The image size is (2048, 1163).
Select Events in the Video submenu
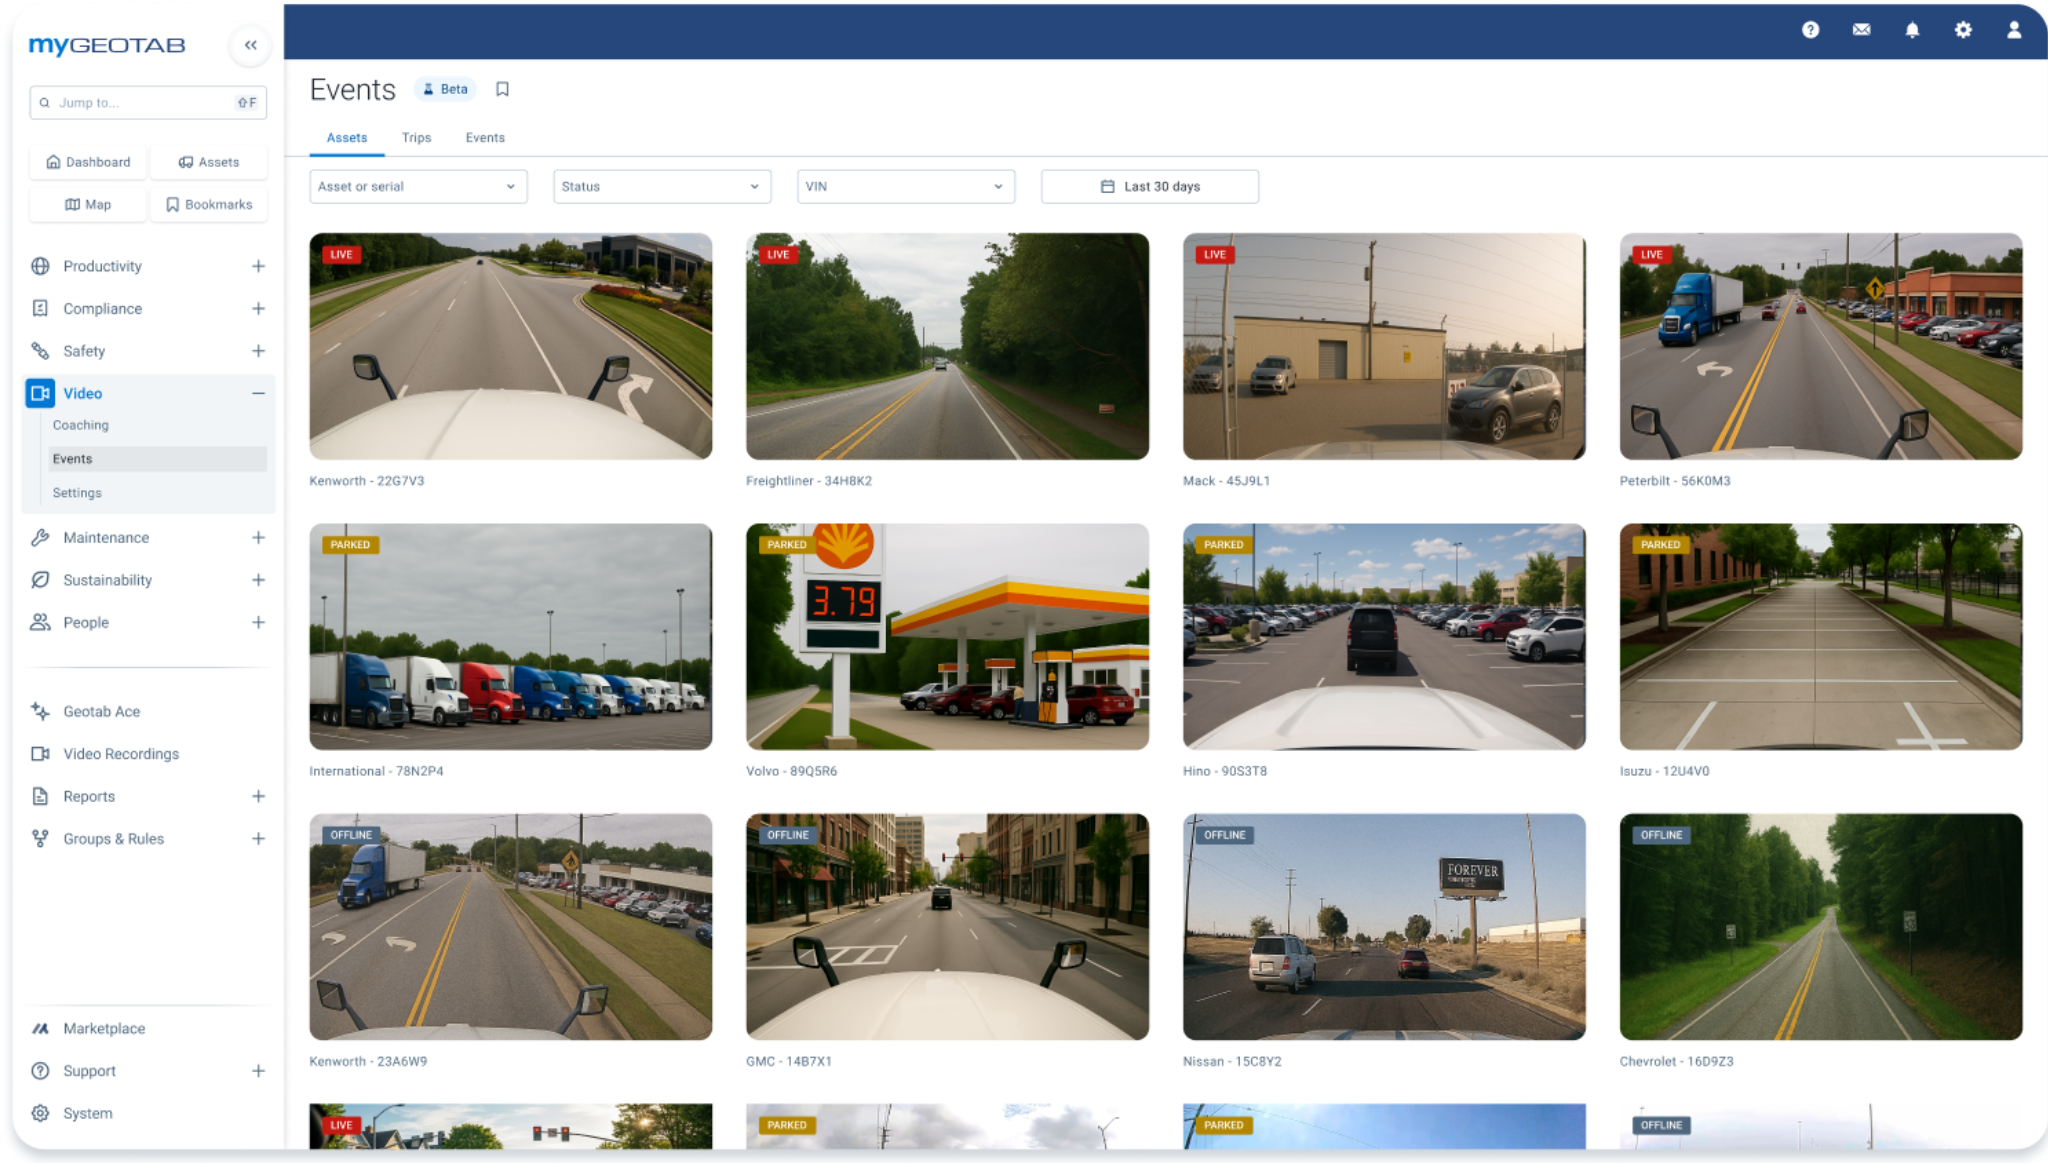156,459
